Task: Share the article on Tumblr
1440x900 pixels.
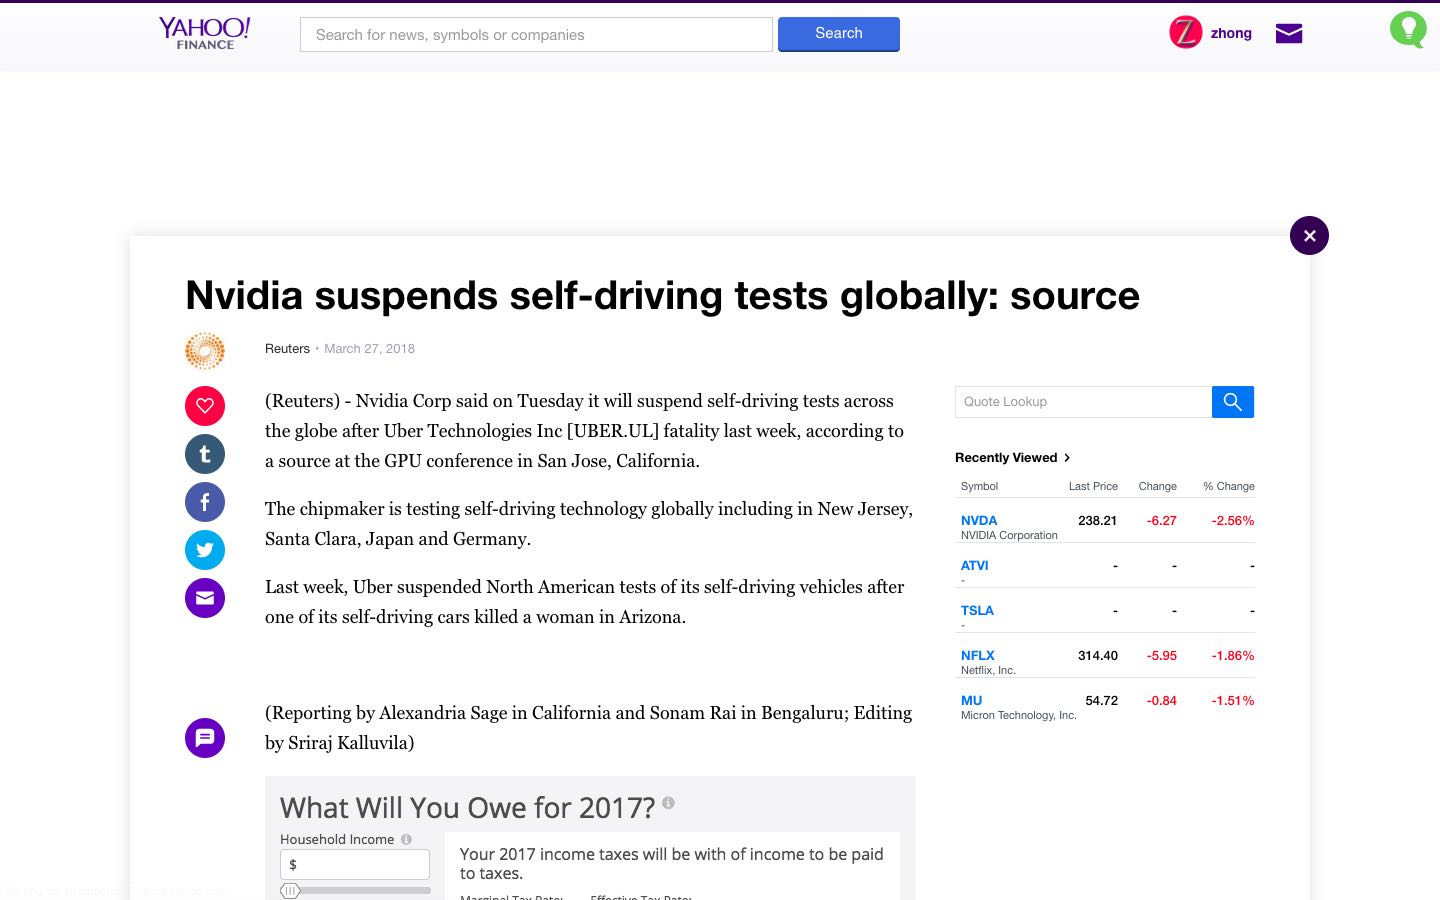Action: (x=205, y=454)
